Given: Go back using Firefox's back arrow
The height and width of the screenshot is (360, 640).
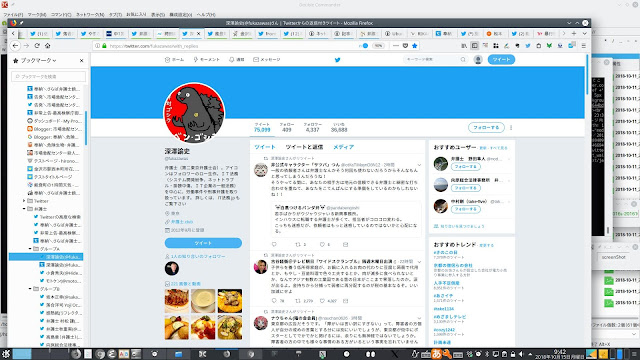Looking at the screenshot, I should (15, 46).
